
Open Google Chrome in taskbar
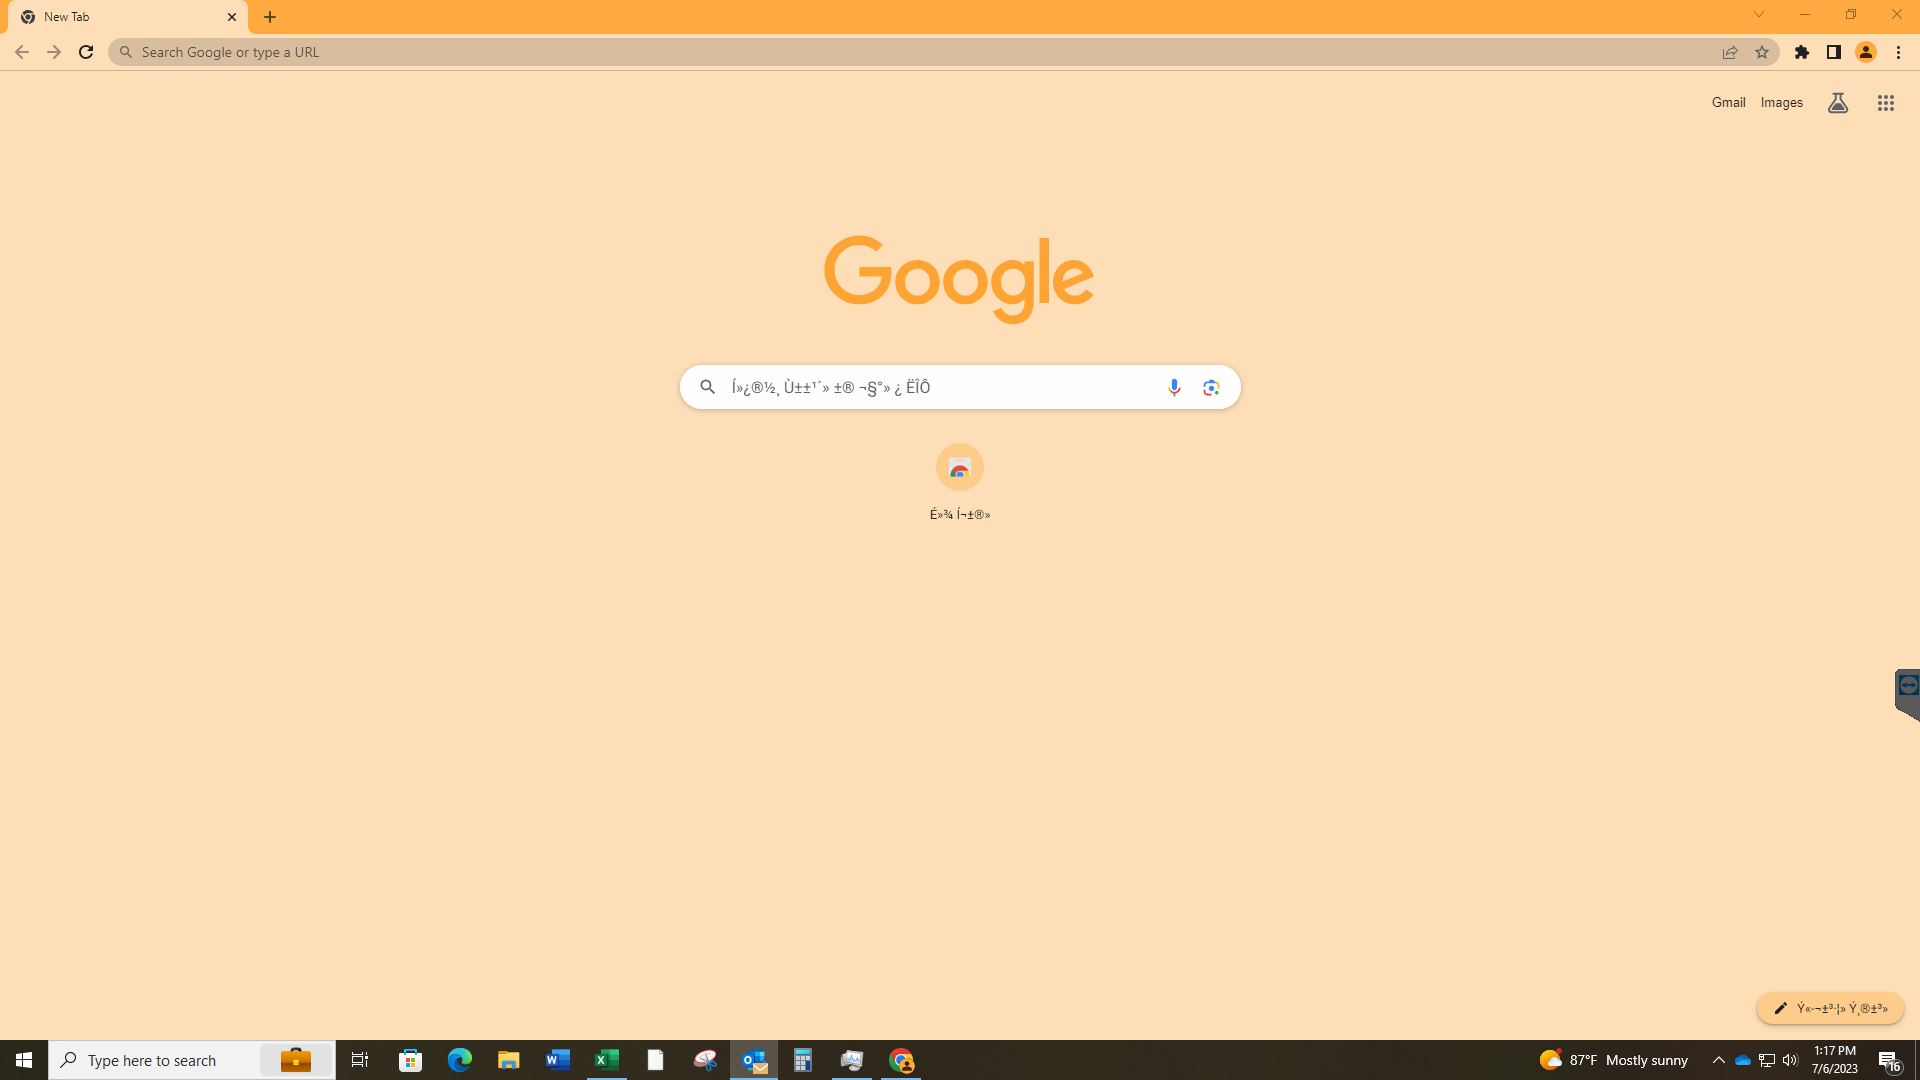tap(901, 1060)
